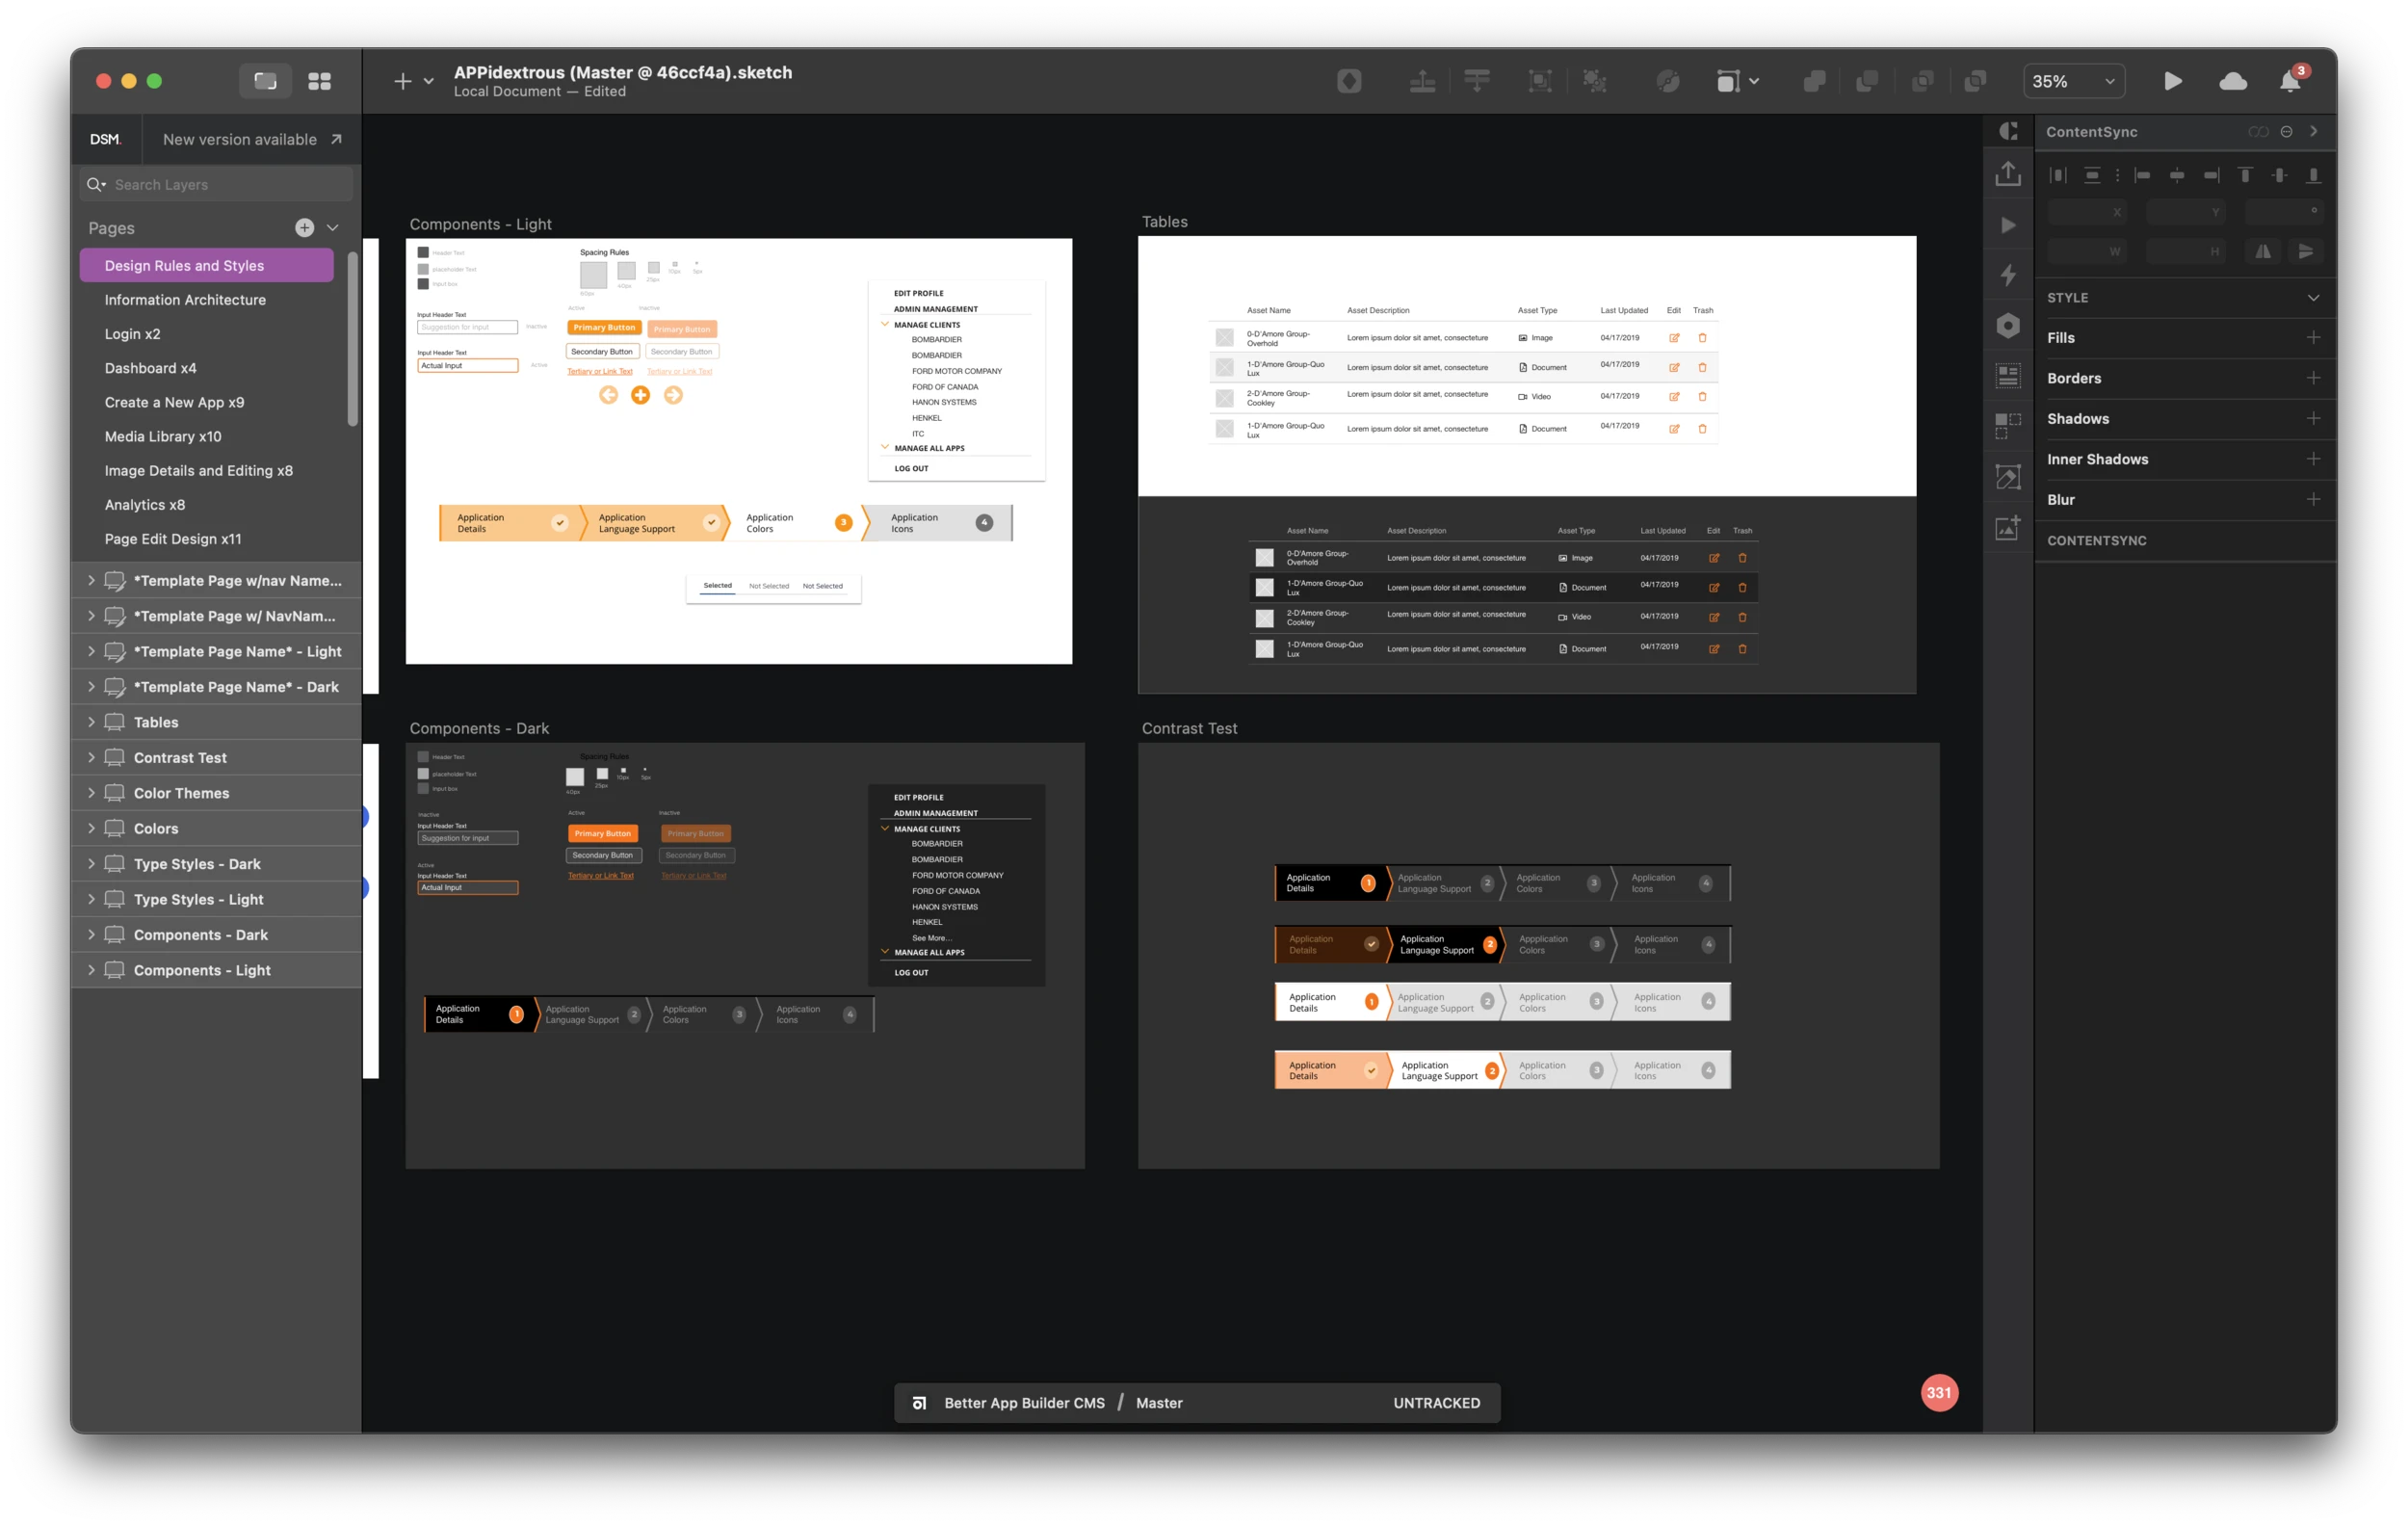2408x1527 pixels.
Task: Click the export share icon in plugin strip
Action: click(2007, 174)
